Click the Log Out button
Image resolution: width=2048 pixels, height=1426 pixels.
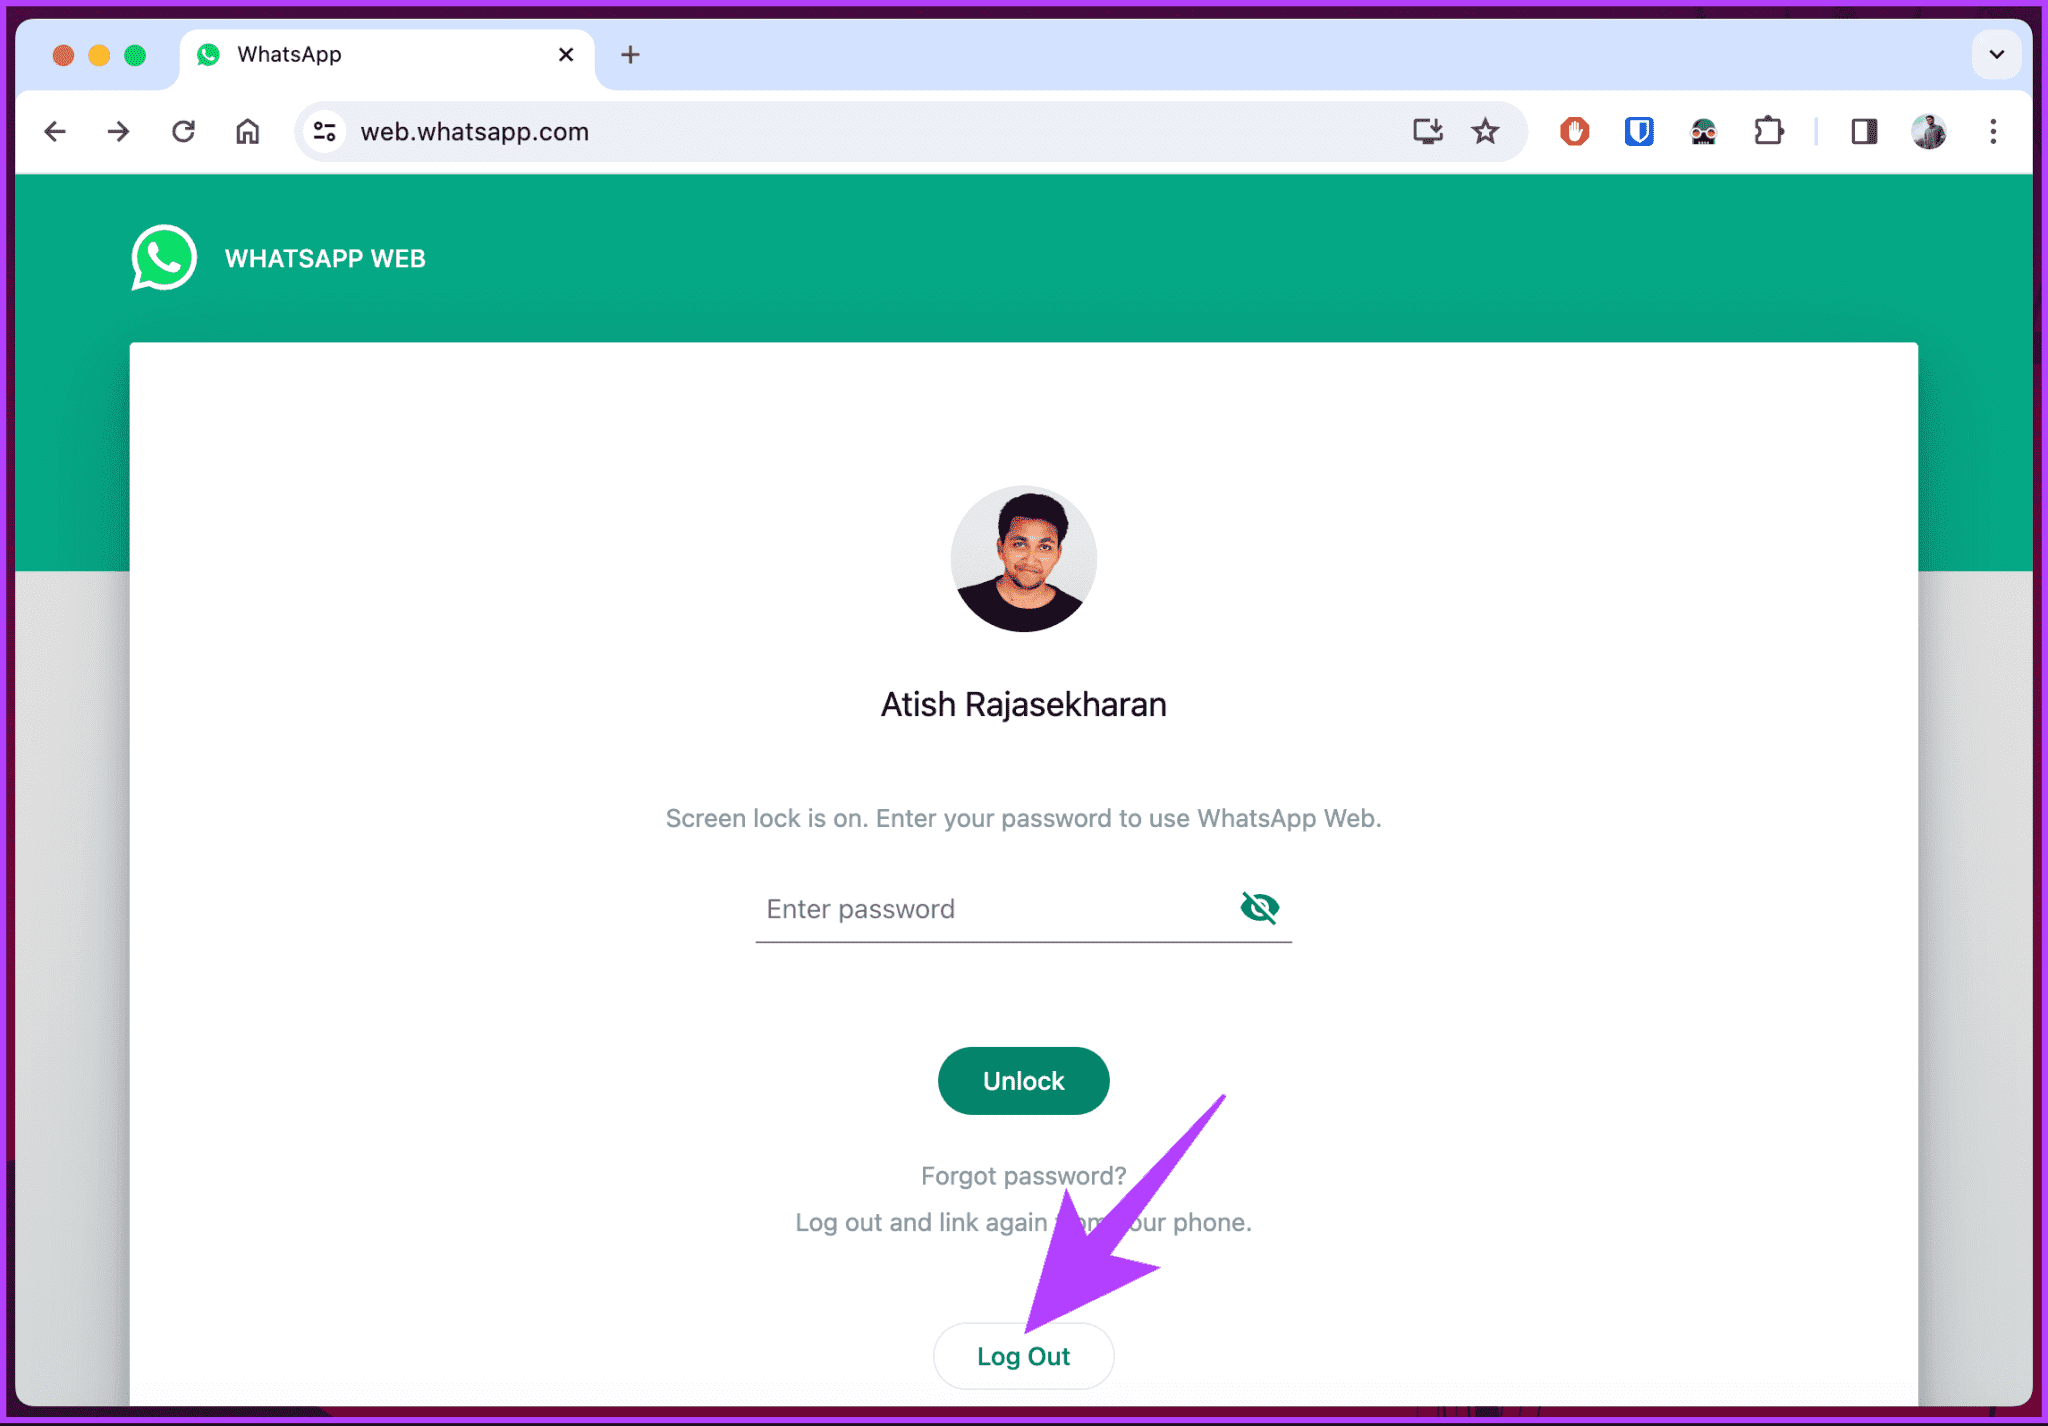pos(1022,1356)
